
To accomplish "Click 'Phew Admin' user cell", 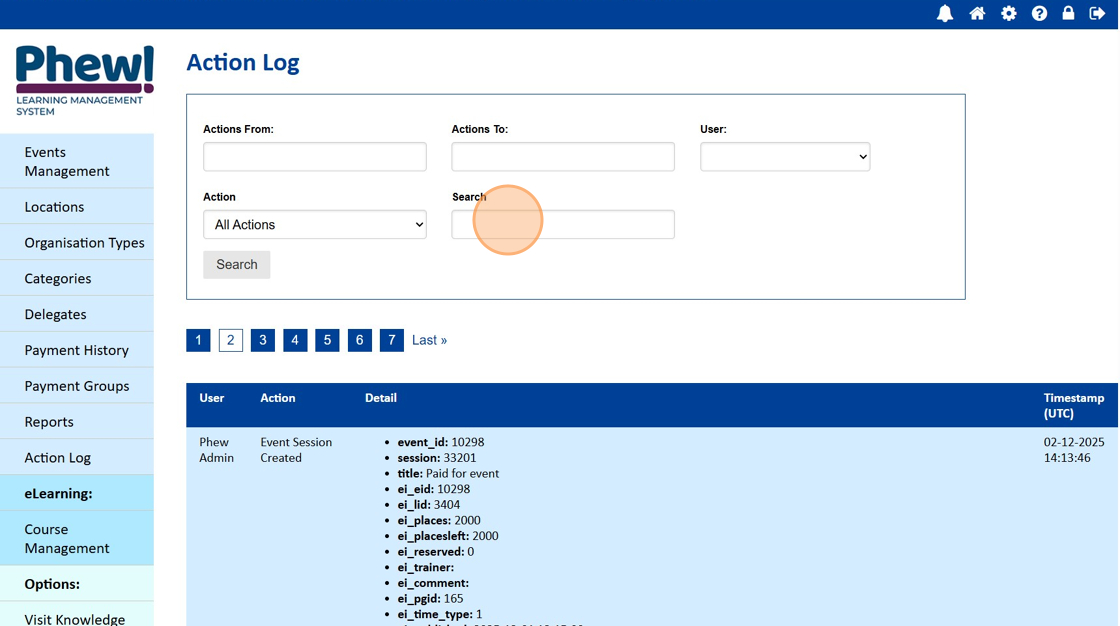I will point(216,449).
